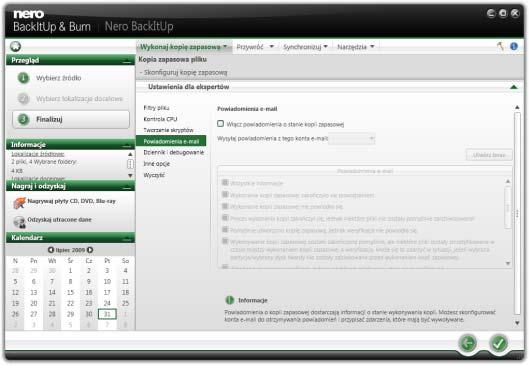Select 'Wyczyść' settings entry
The height and width of the screenshot is (365, 529).
coord(154,175)
